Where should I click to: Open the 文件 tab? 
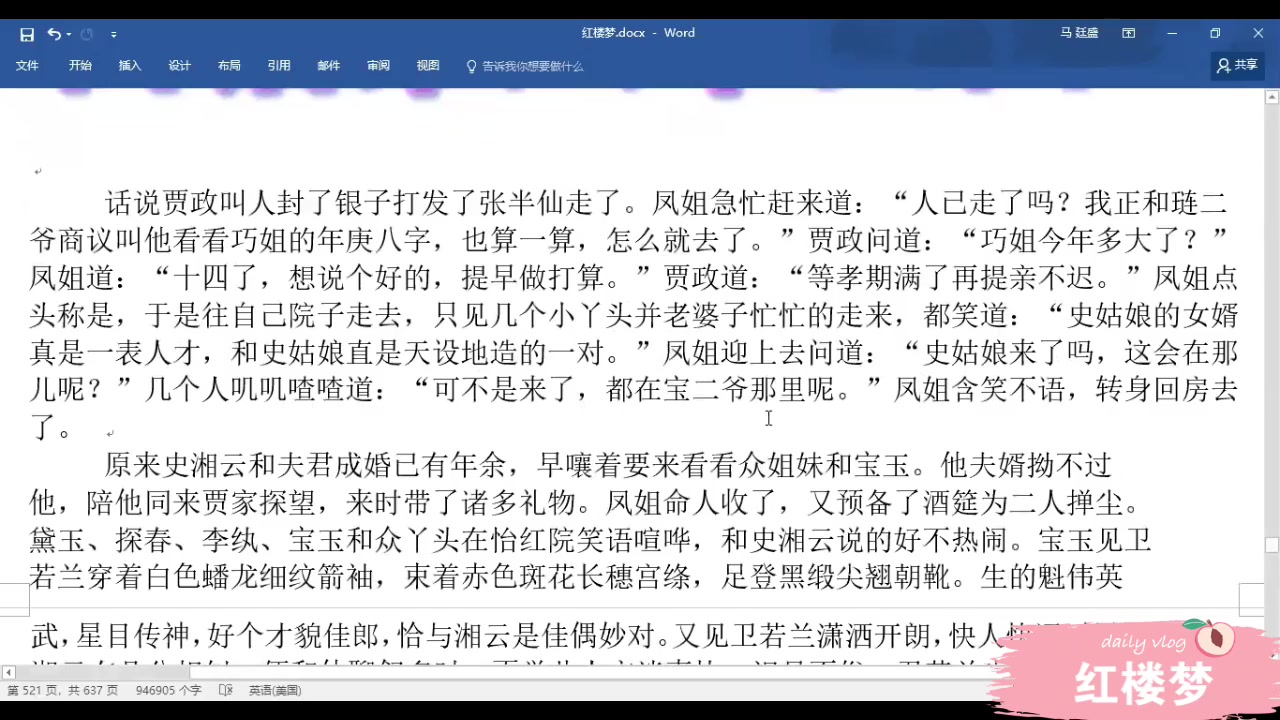(x=27, y=66)
